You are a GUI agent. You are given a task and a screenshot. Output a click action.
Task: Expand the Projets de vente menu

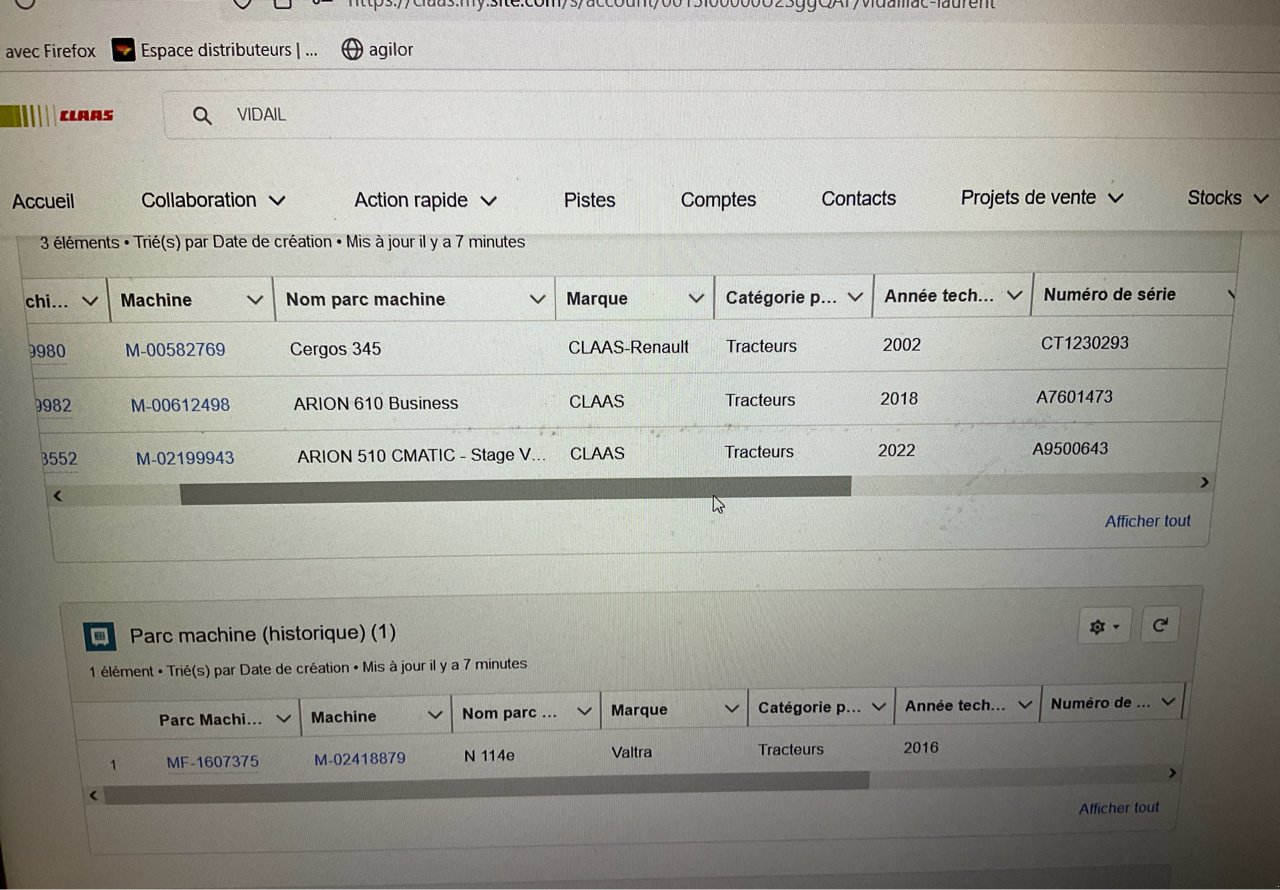tap(1042, 198)
